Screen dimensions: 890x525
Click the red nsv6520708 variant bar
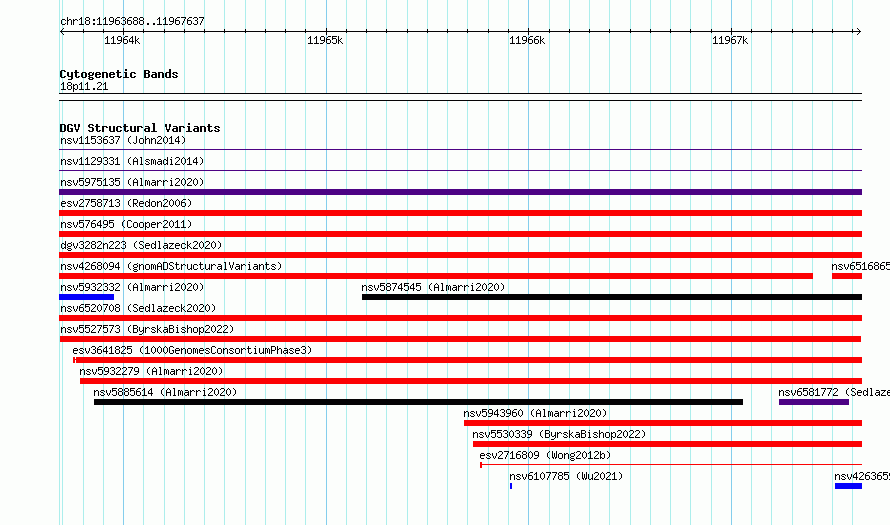460,318
